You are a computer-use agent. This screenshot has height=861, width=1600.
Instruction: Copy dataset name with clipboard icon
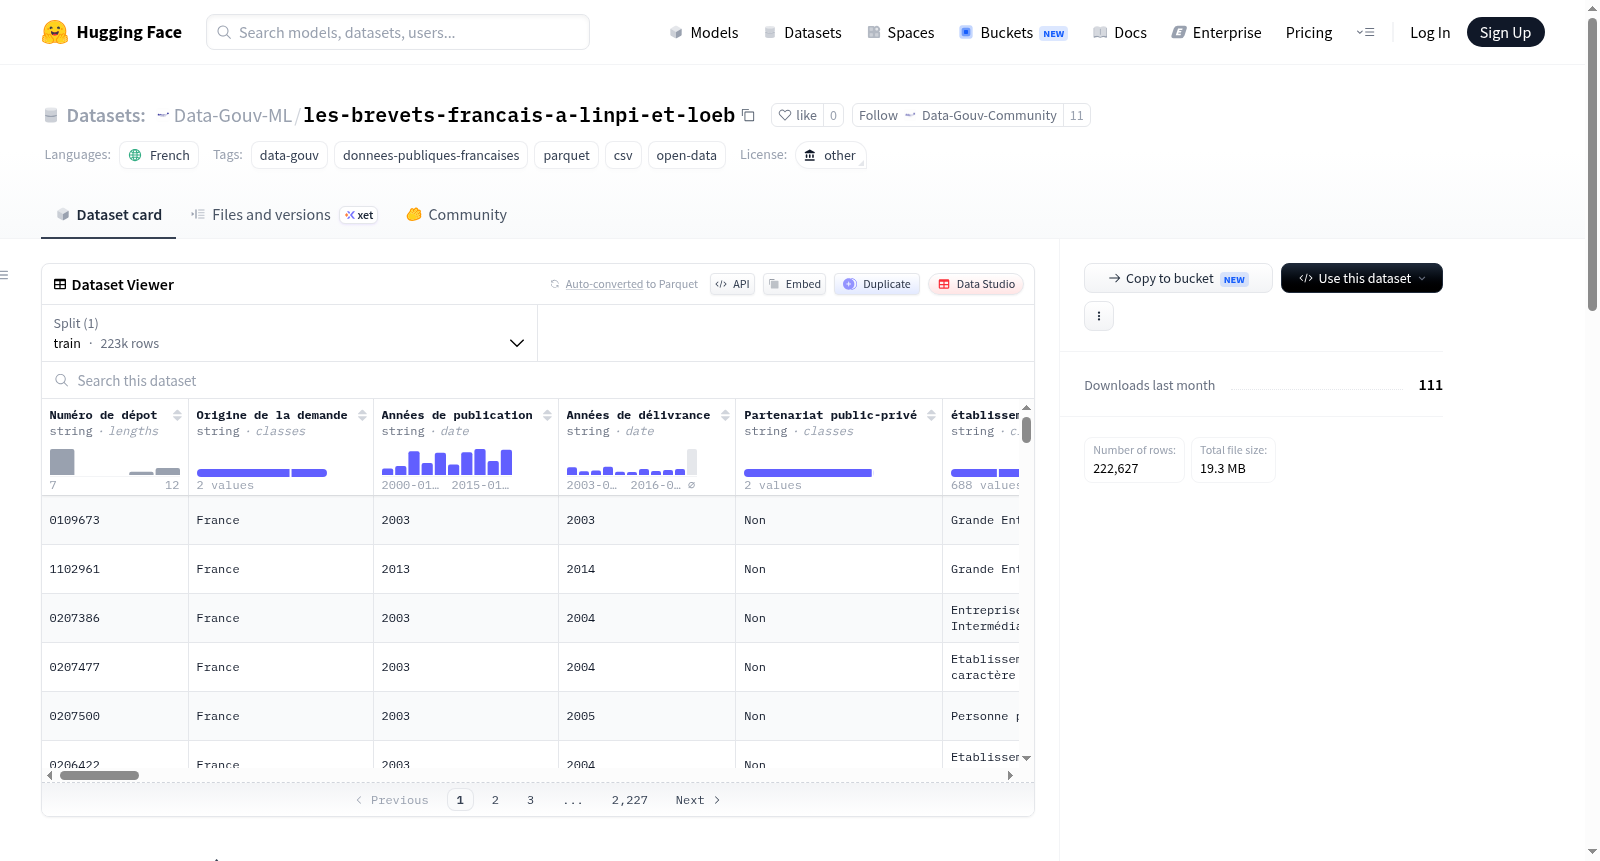pos(748,115)
